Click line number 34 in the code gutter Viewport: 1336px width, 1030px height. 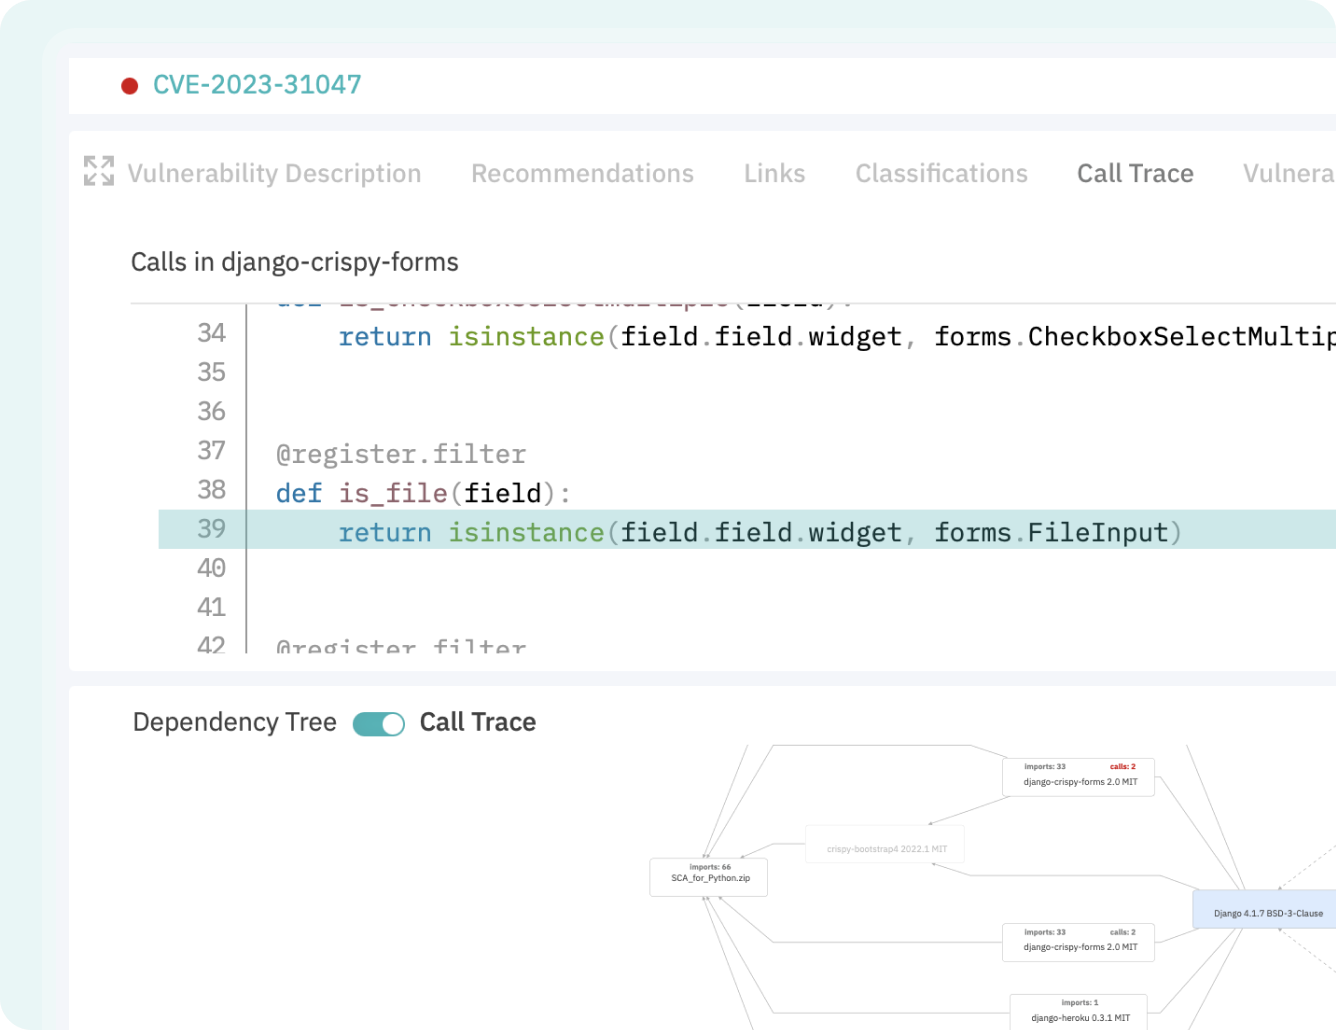[x=211, y=333]
